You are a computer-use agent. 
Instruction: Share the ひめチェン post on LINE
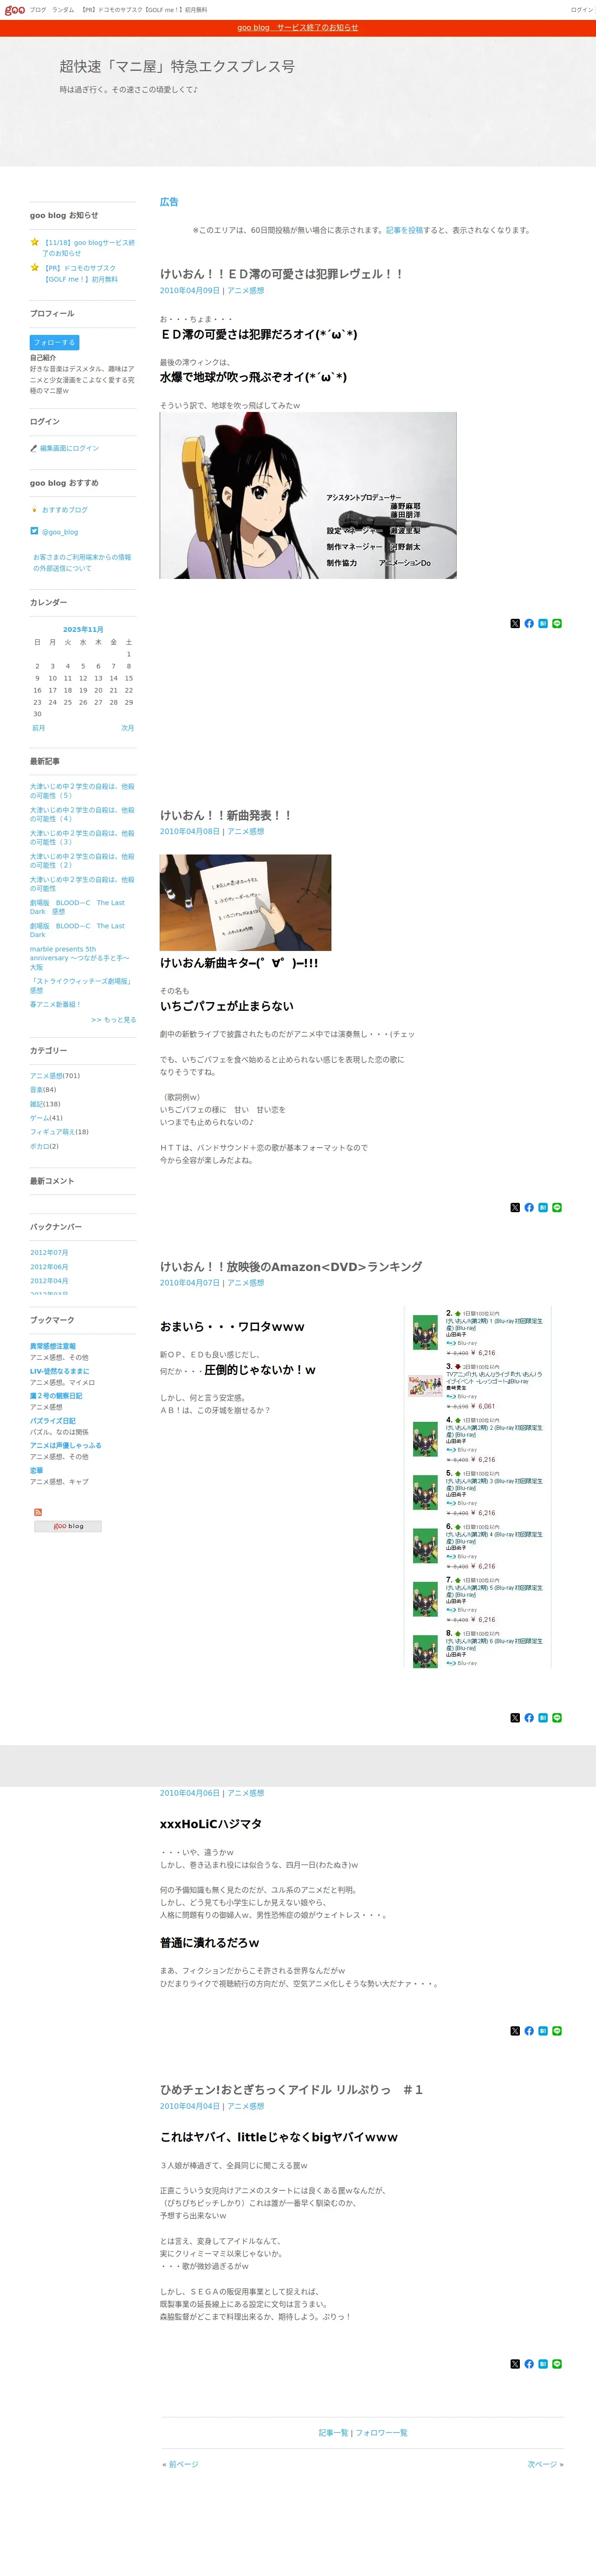point(557,2364)
